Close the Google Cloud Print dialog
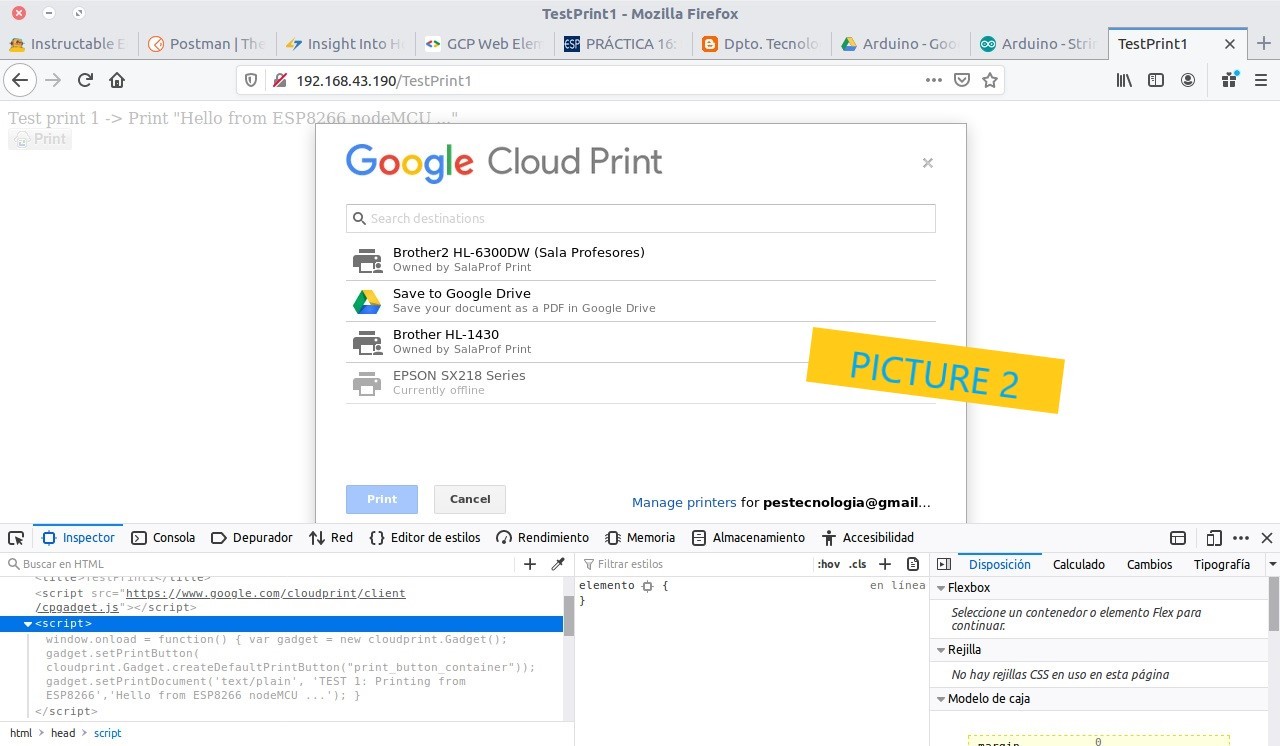 (x=928, y=163)
